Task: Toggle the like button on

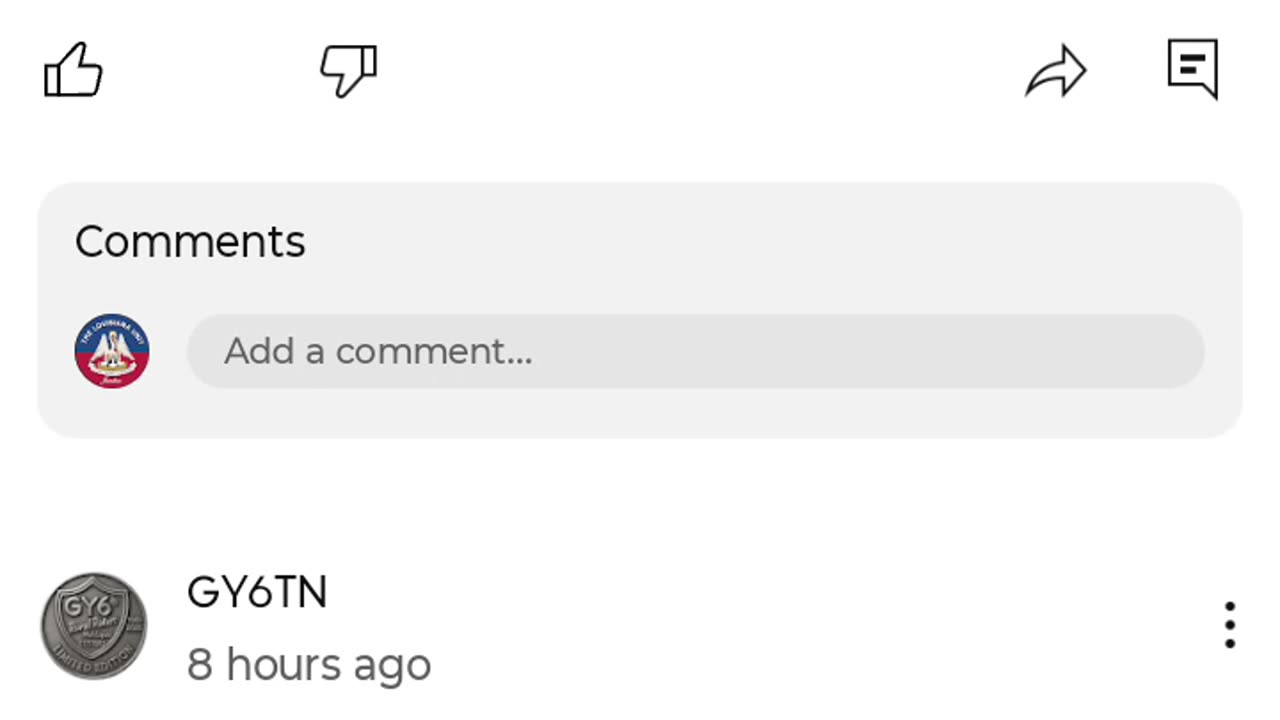Action: pos(73,70)
